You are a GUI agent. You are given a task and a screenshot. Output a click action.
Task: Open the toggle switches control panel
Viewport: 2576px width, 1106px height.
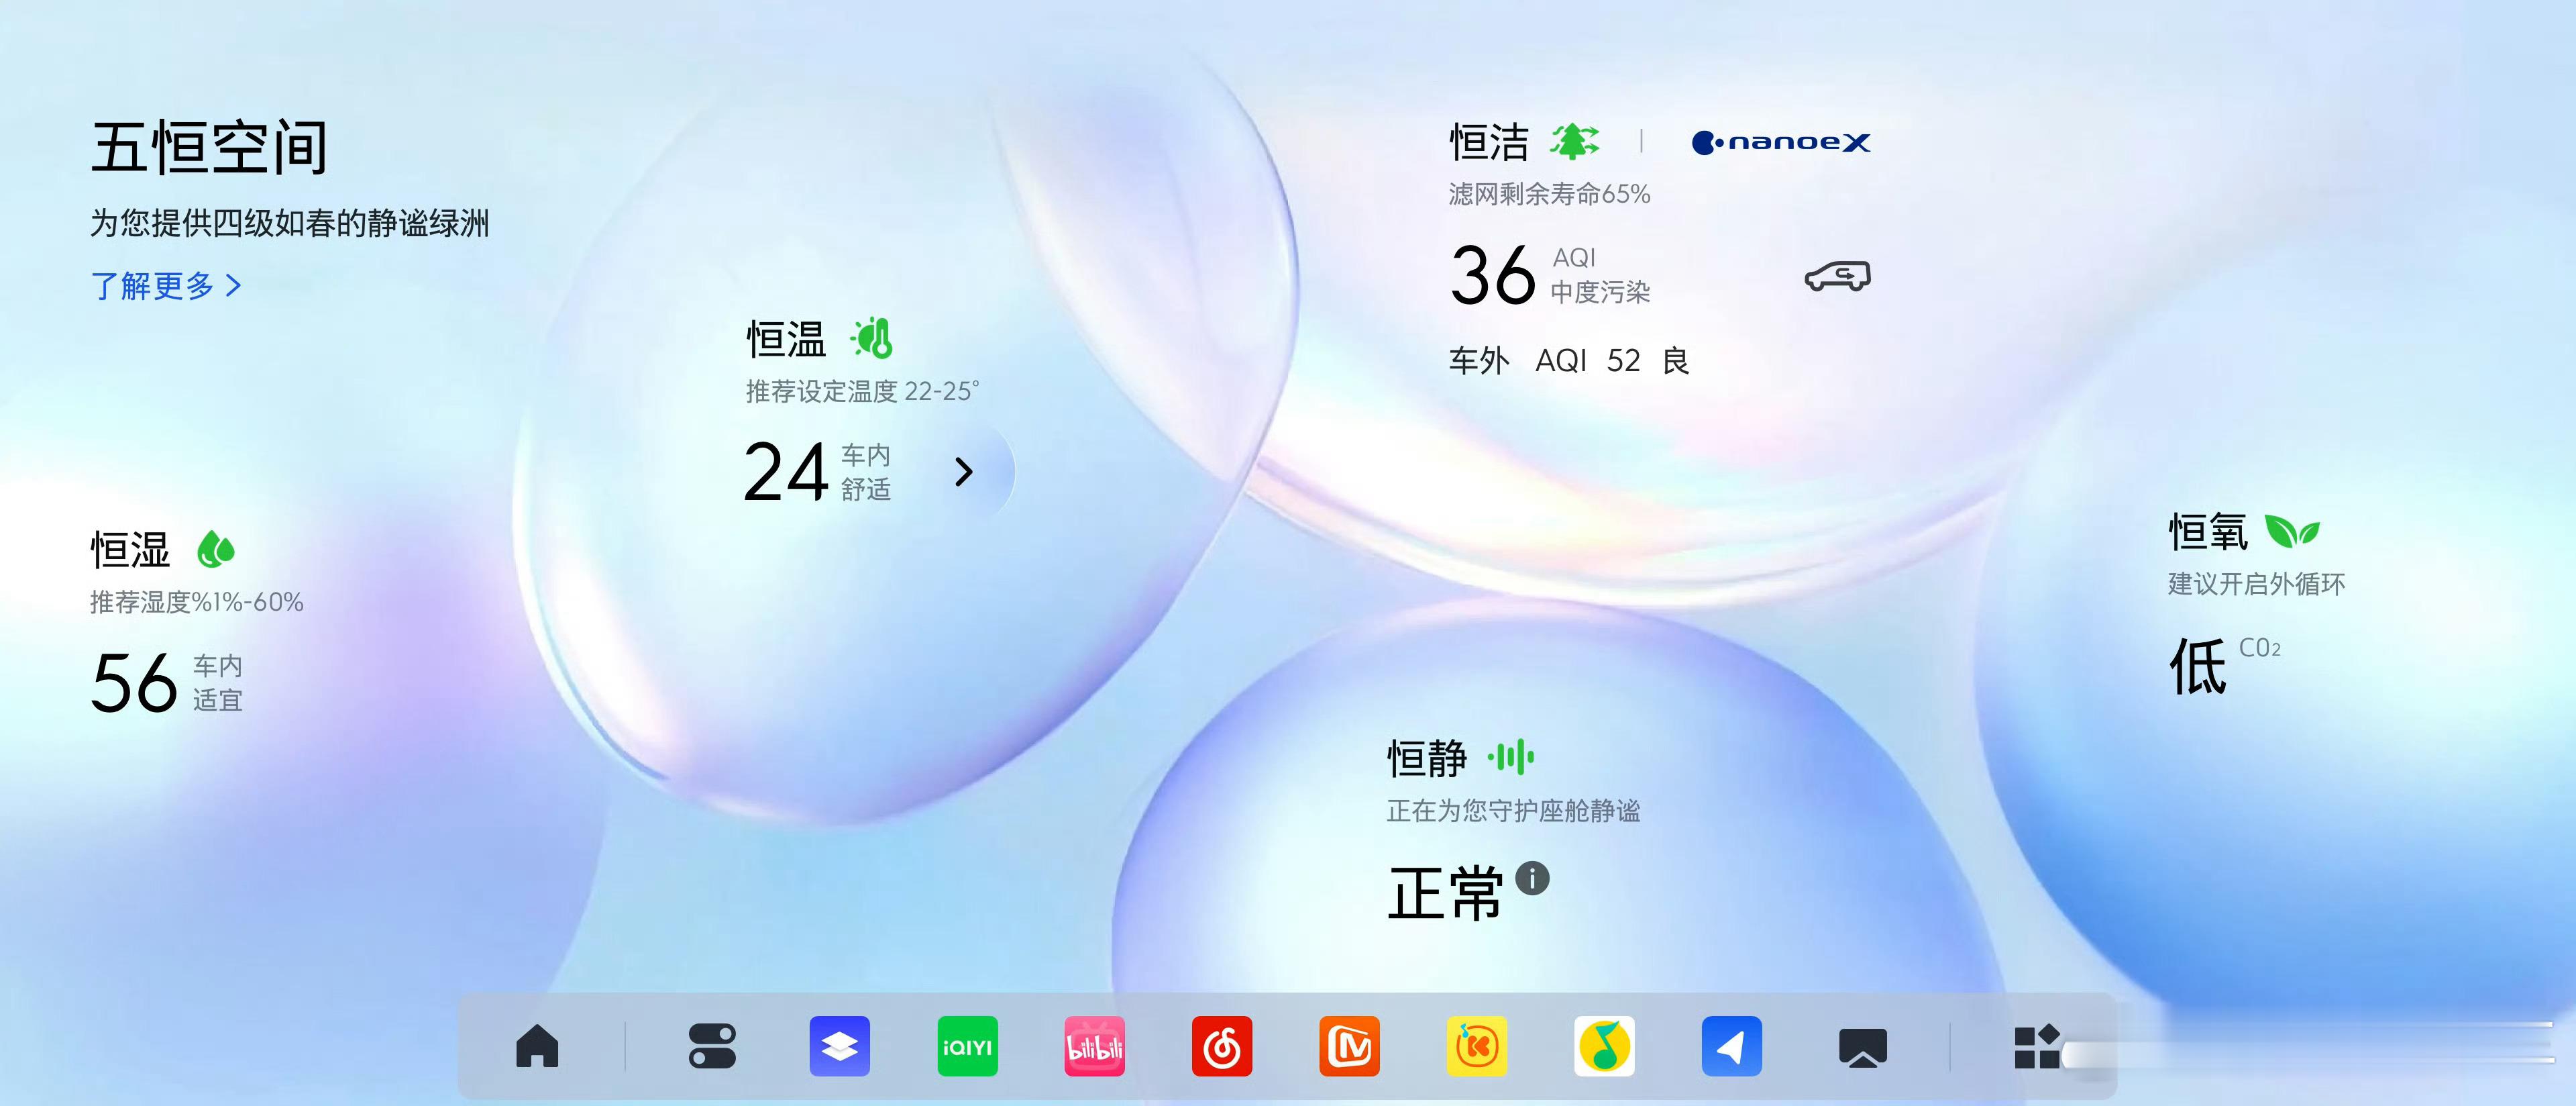point(712,1046)
